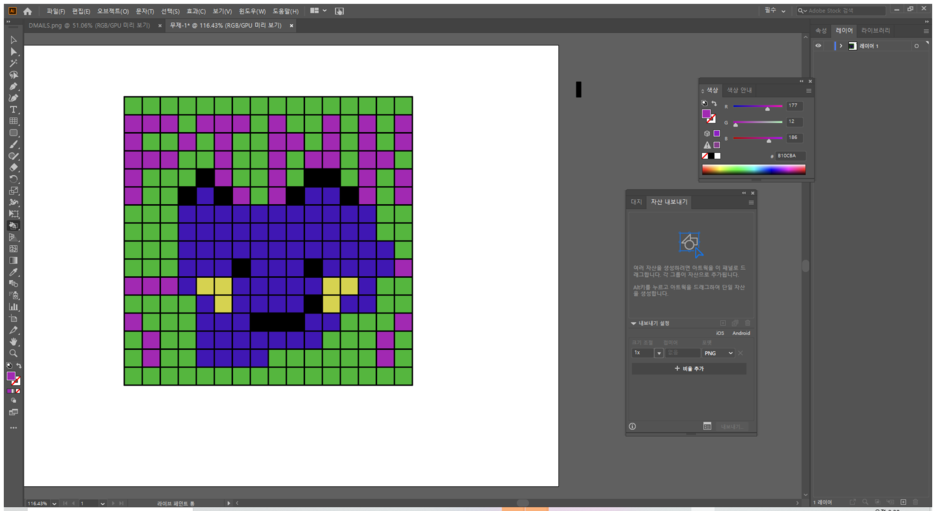This screenshot has height=511, width=936.
Task: Select the Mesh tool
Action: (x=13, y=249)
